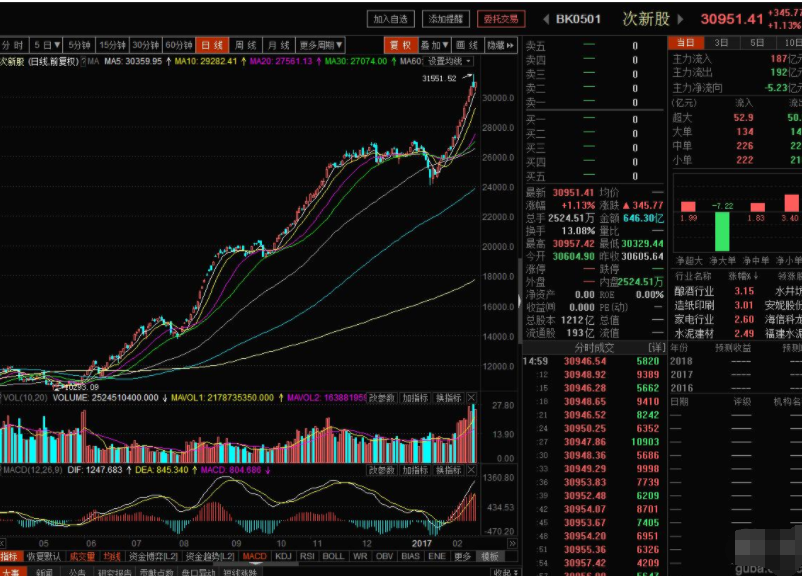This screenshot has height=576, width=802.
Task: Open the 叠加 overlay dropdown
Action: (x=435, y=45)
